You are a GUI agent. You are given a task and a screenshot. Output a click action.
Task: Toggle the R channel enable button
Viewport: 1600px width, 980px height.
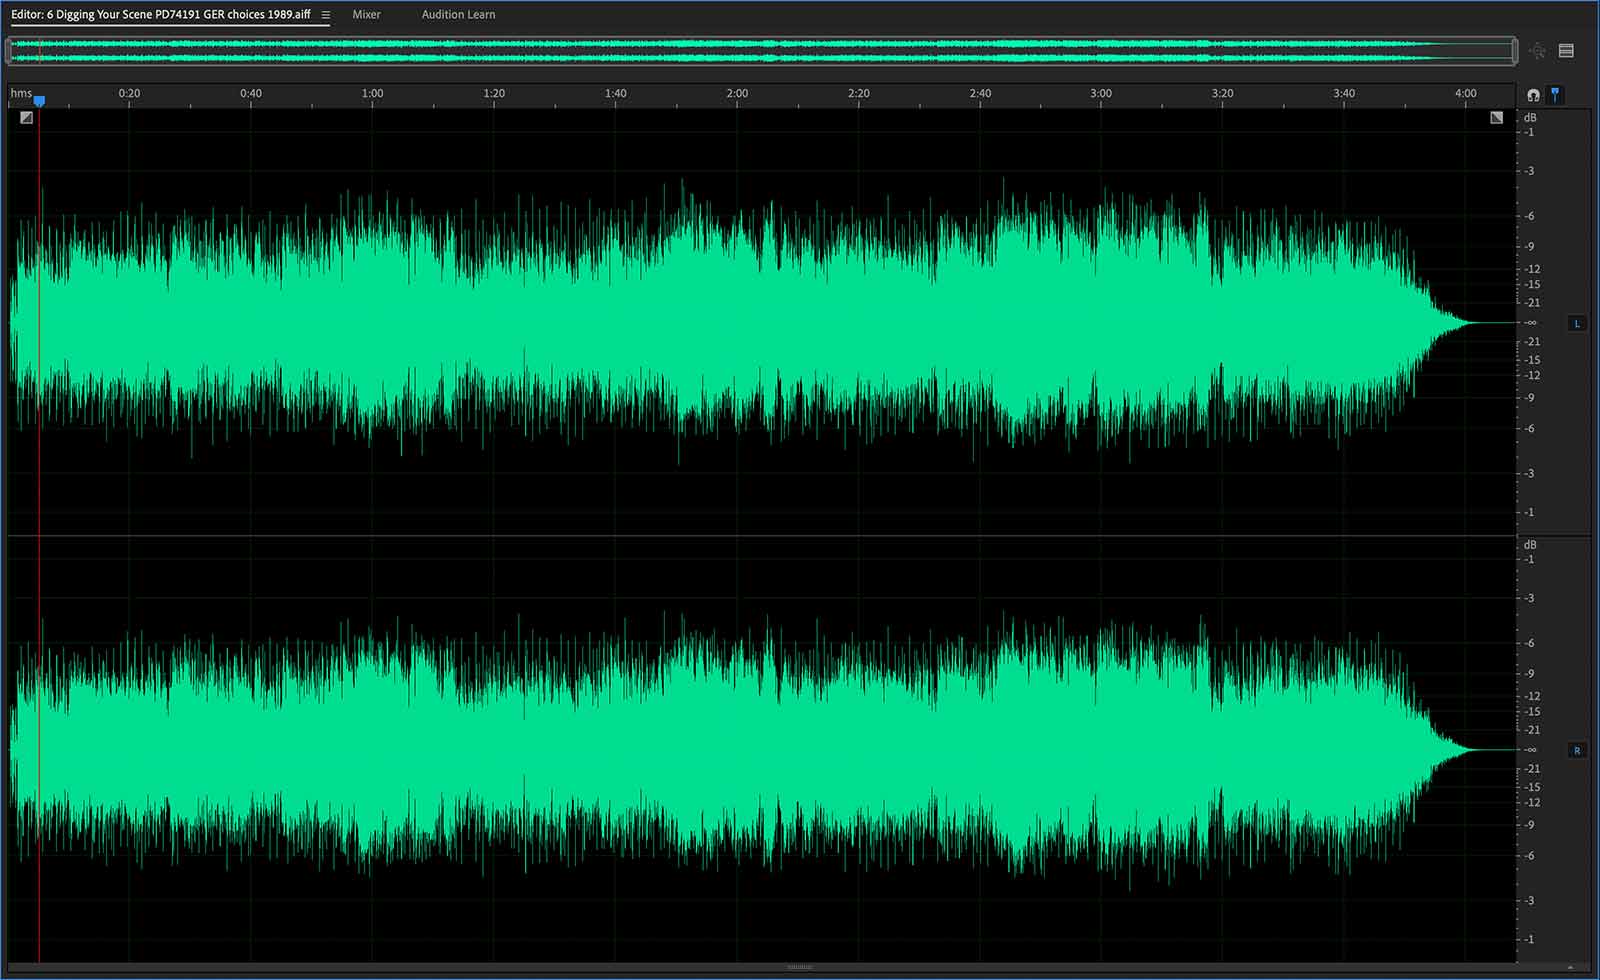click(1578, 749)
